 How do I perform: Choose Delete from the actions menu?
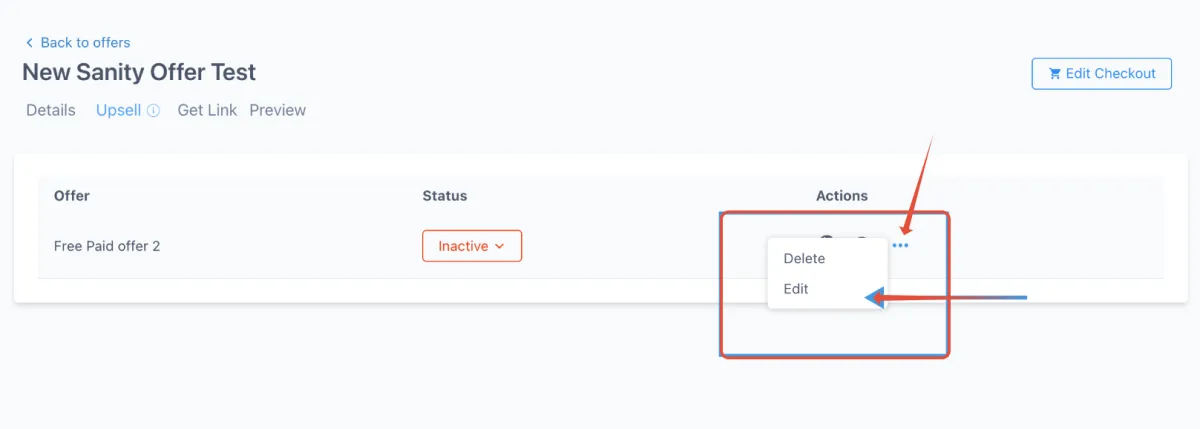pos(804,258)
